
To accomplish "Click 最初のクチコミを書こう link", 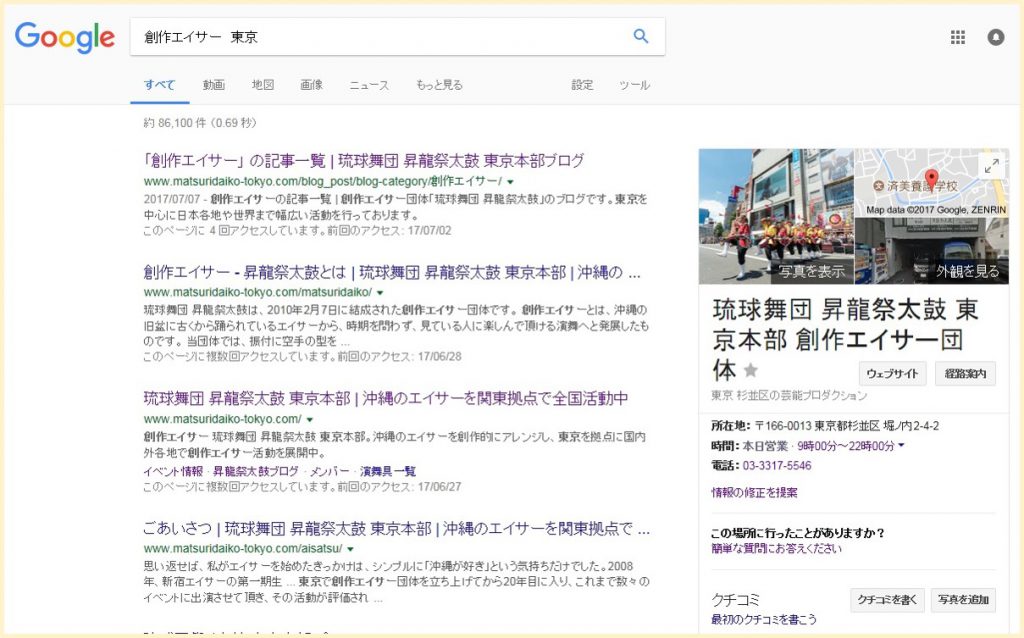I will pos(763,619).
